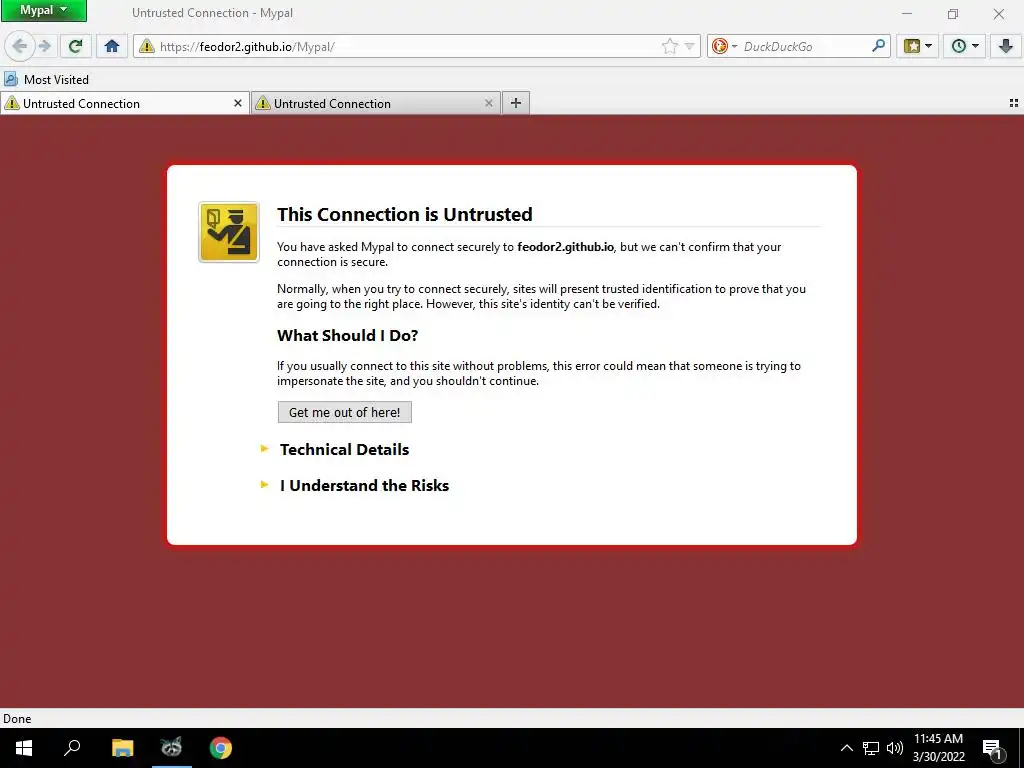Expand the bookmarks button dropdown arrow

(x=928, y=46)
